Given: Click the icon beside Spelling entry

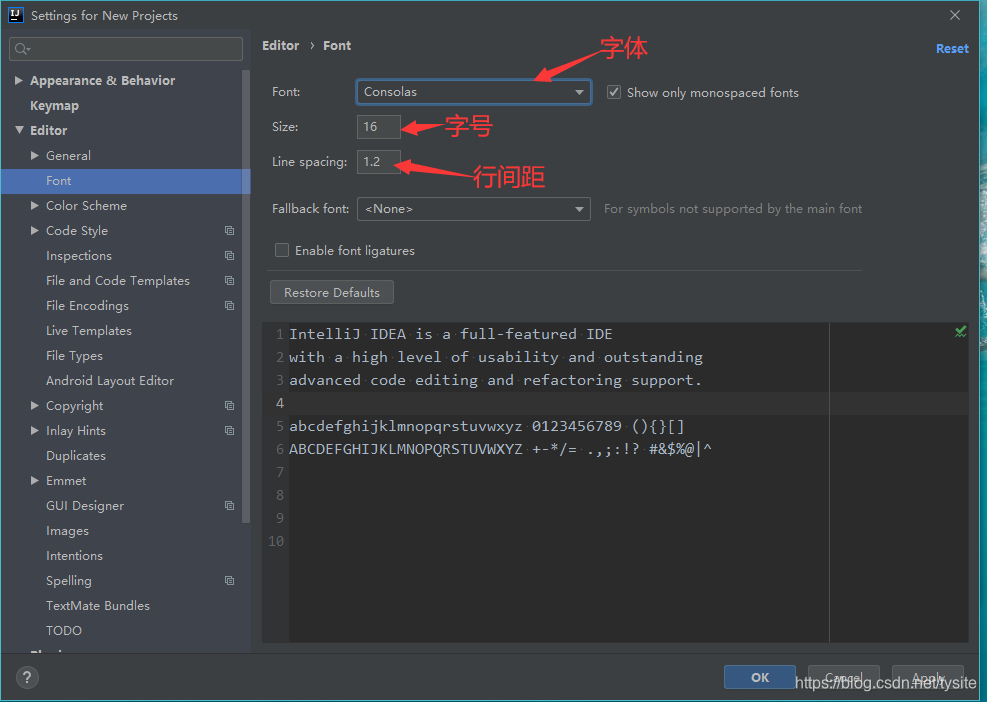Looking at the screenshot, I should (230, 580).
